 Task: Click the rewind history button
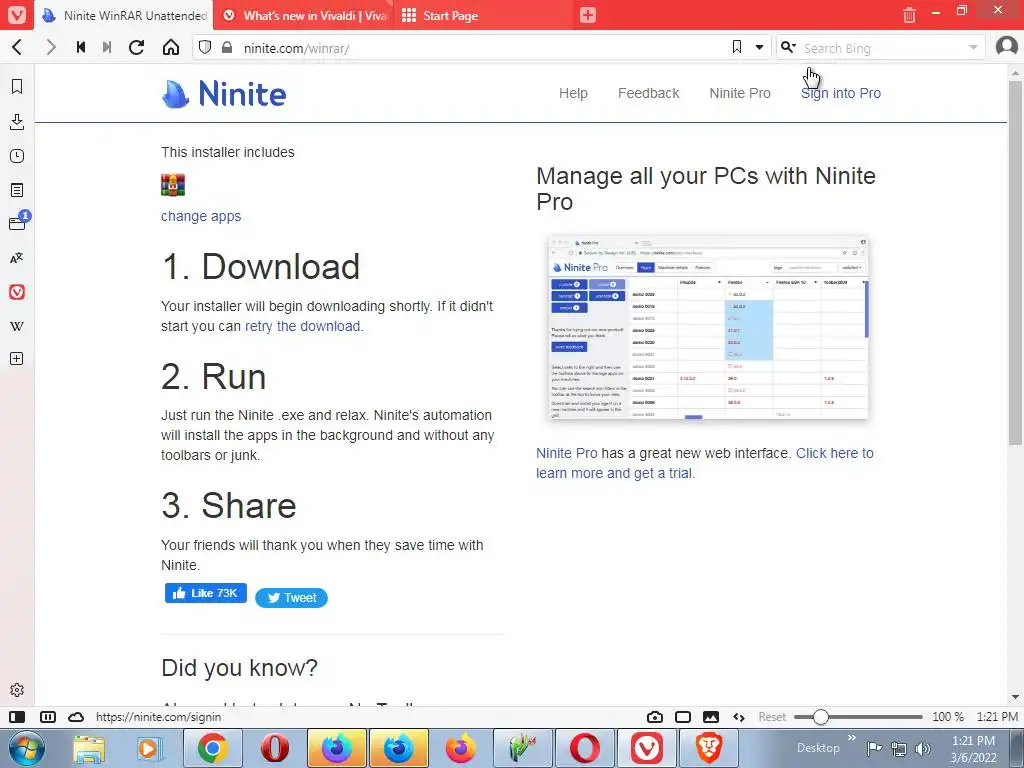point(81,48)
